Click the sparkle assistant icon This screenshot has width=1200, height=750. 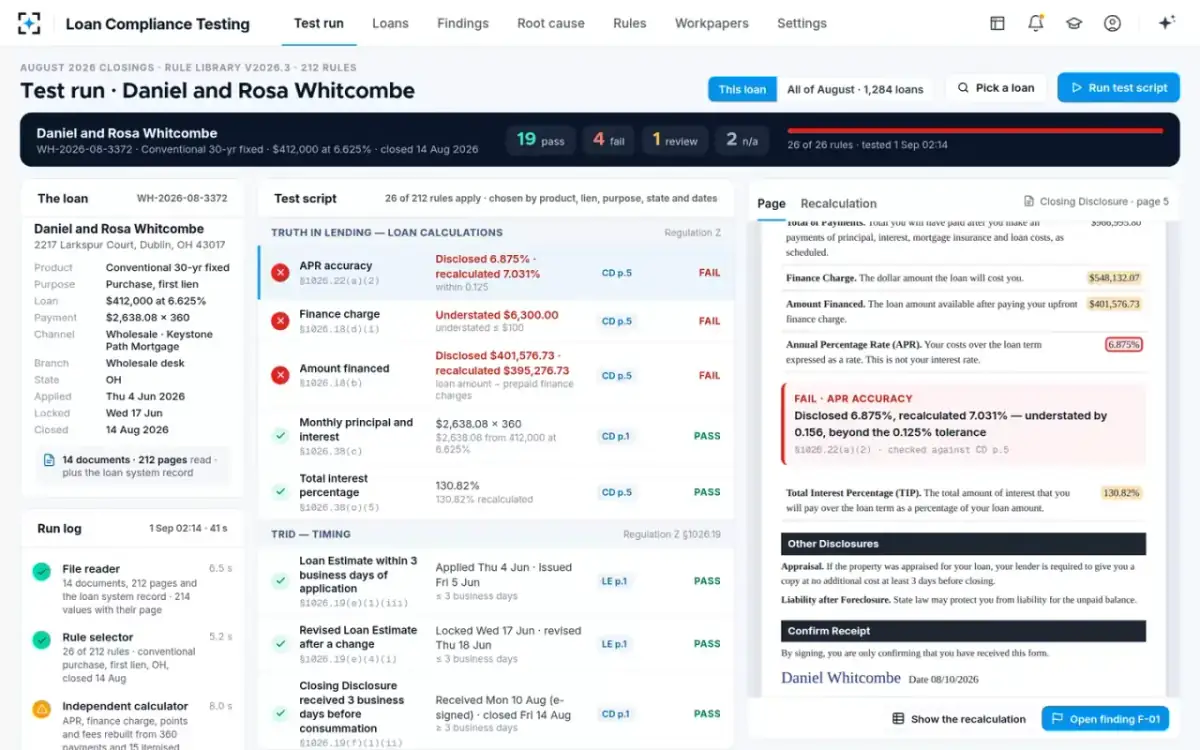tap(1166, 23)
